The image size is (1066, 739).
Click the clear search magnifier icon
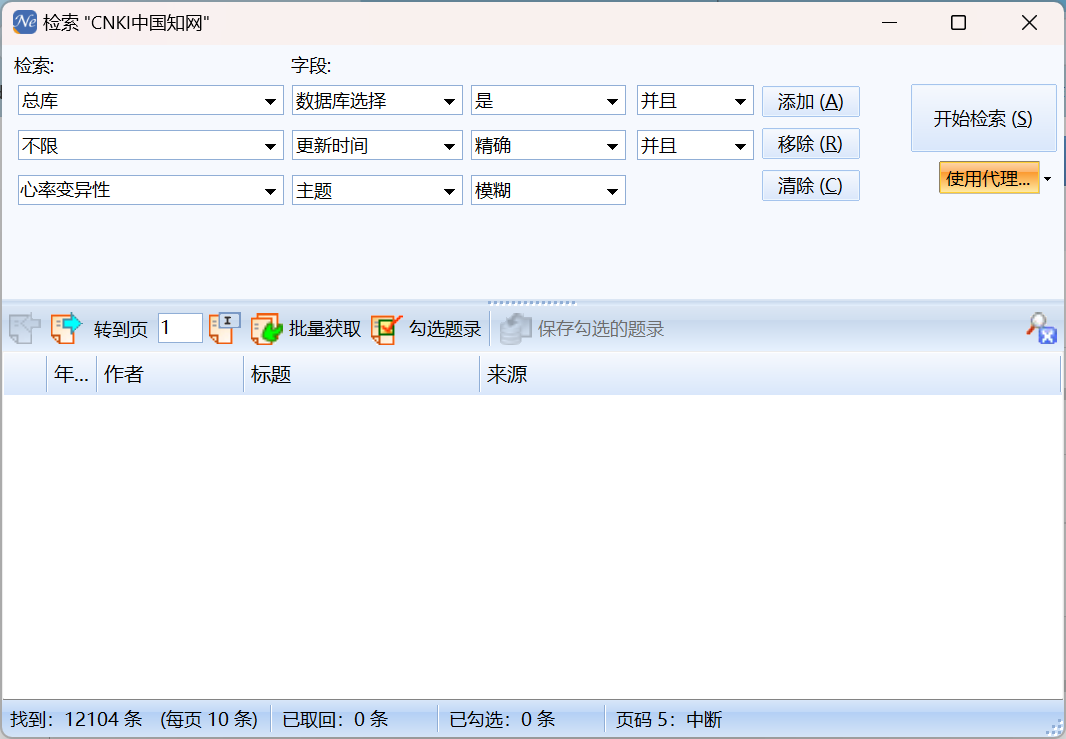click(x=1041, y=328)
